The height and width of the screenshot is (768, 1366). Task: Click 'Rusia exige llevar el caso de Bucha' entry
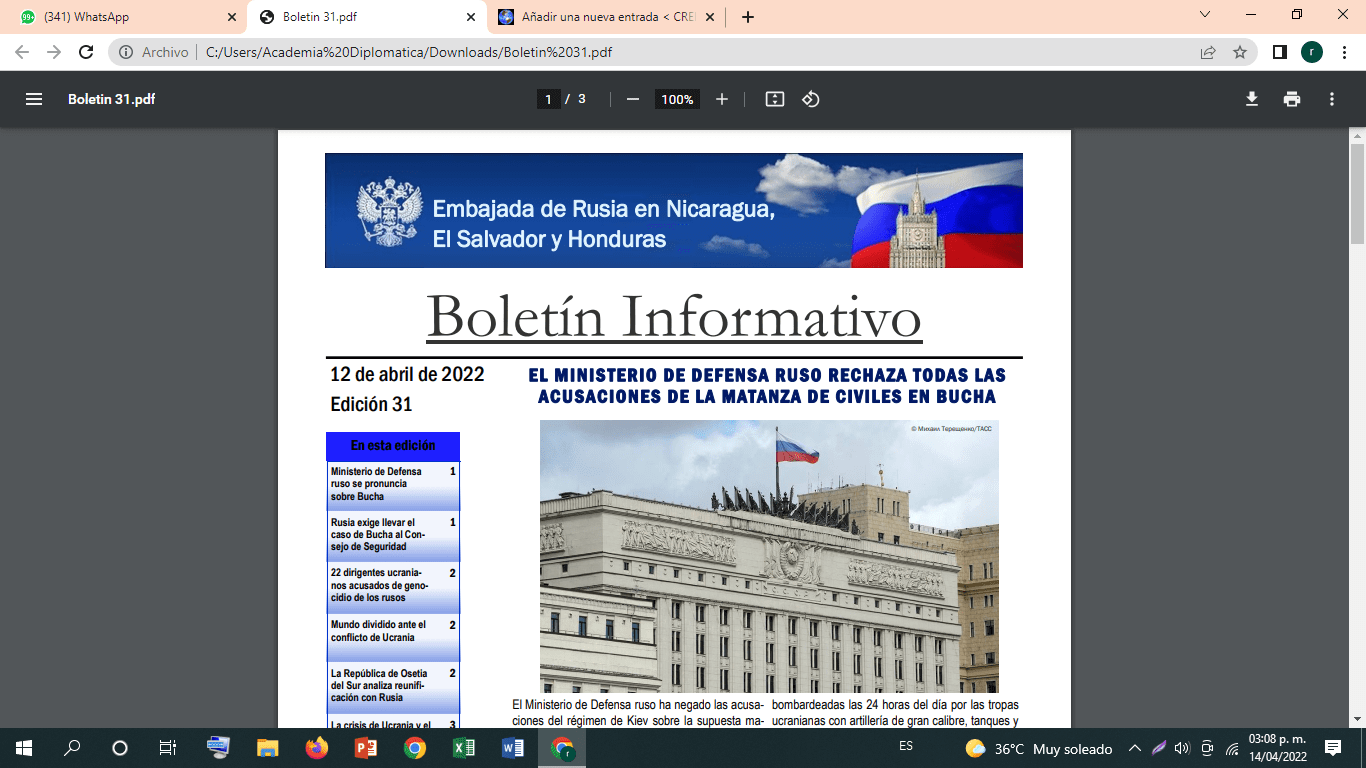393,535
